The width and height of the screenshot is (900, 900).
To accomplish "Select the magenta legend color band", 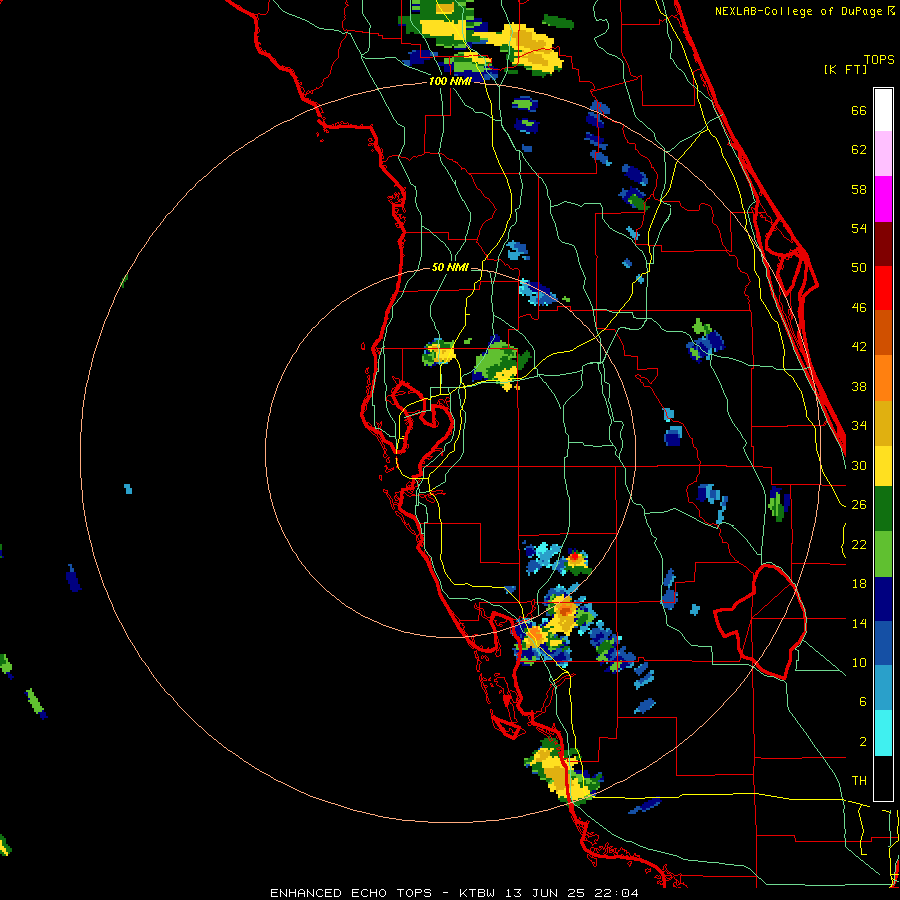I will tap(883, 199).
